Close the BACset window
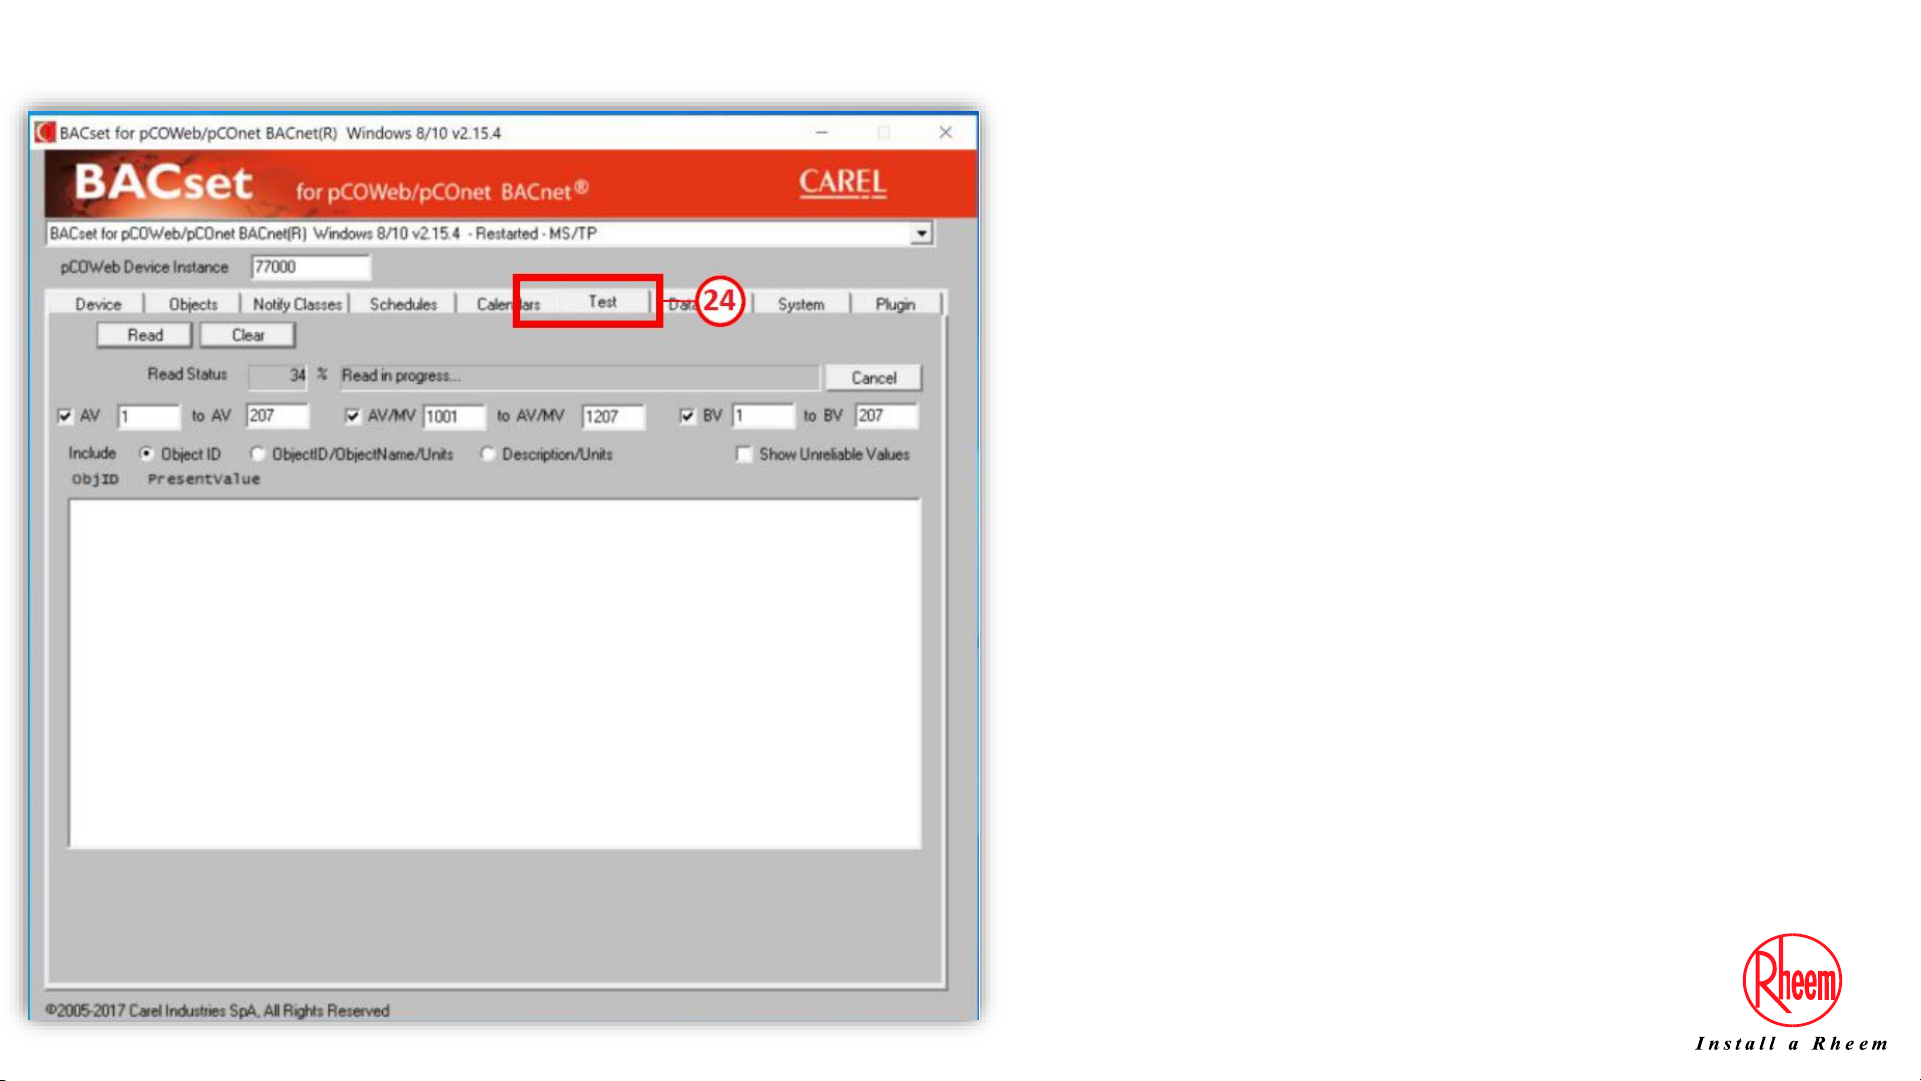The image size is (1921, 1081). tap(945, 132)
